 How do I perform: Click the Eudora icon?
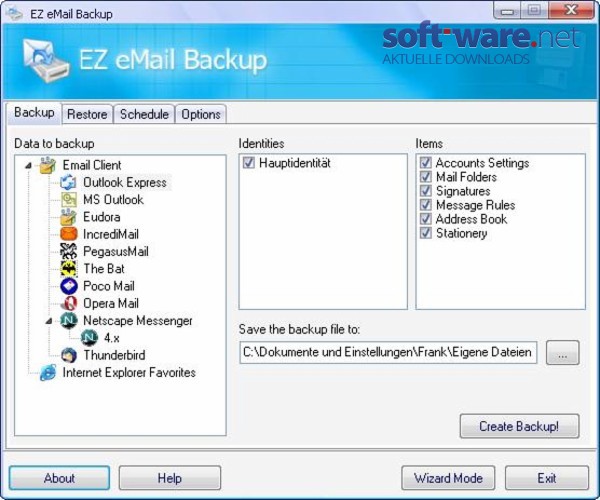click(x=68, y=217)
